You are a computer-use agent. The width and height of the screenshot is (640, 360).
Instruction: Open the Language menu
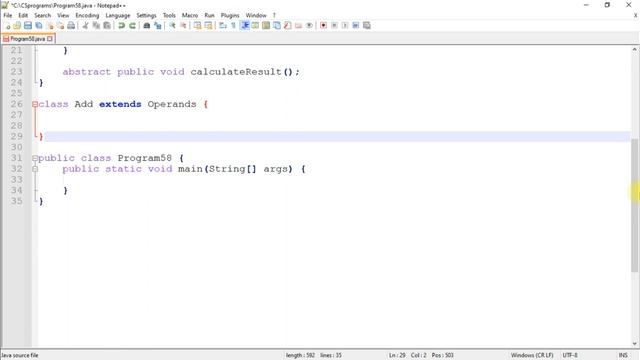118,16
